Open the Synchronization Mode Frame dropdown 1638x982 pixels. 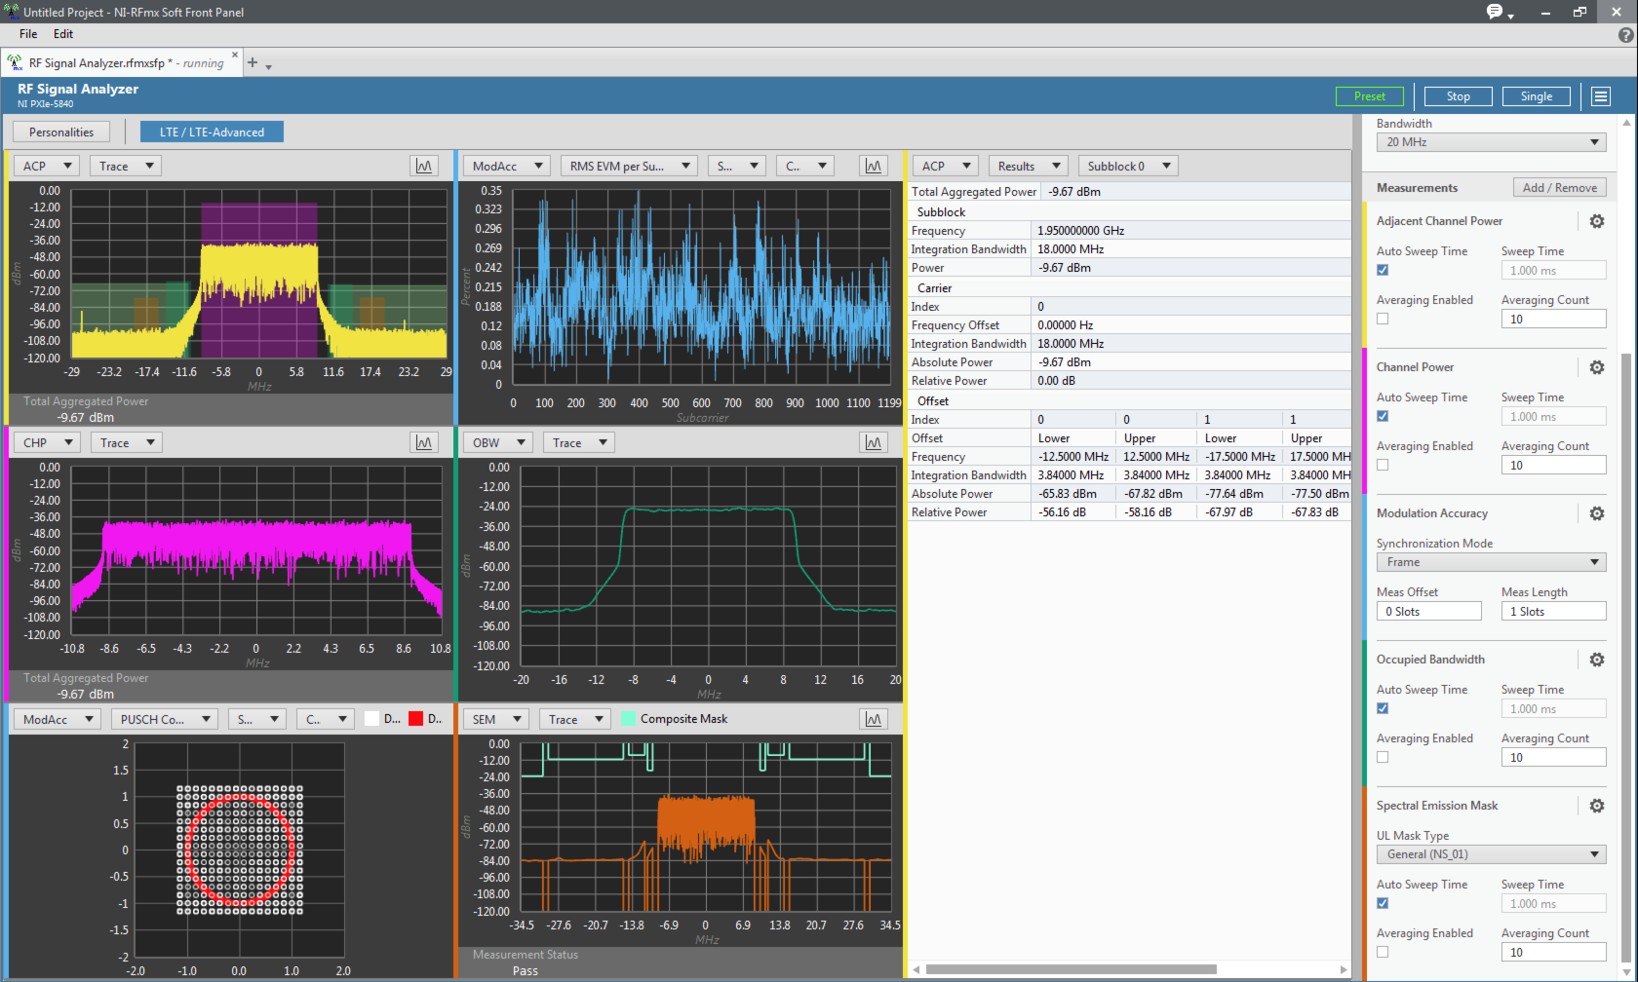tap(1491, 562)
